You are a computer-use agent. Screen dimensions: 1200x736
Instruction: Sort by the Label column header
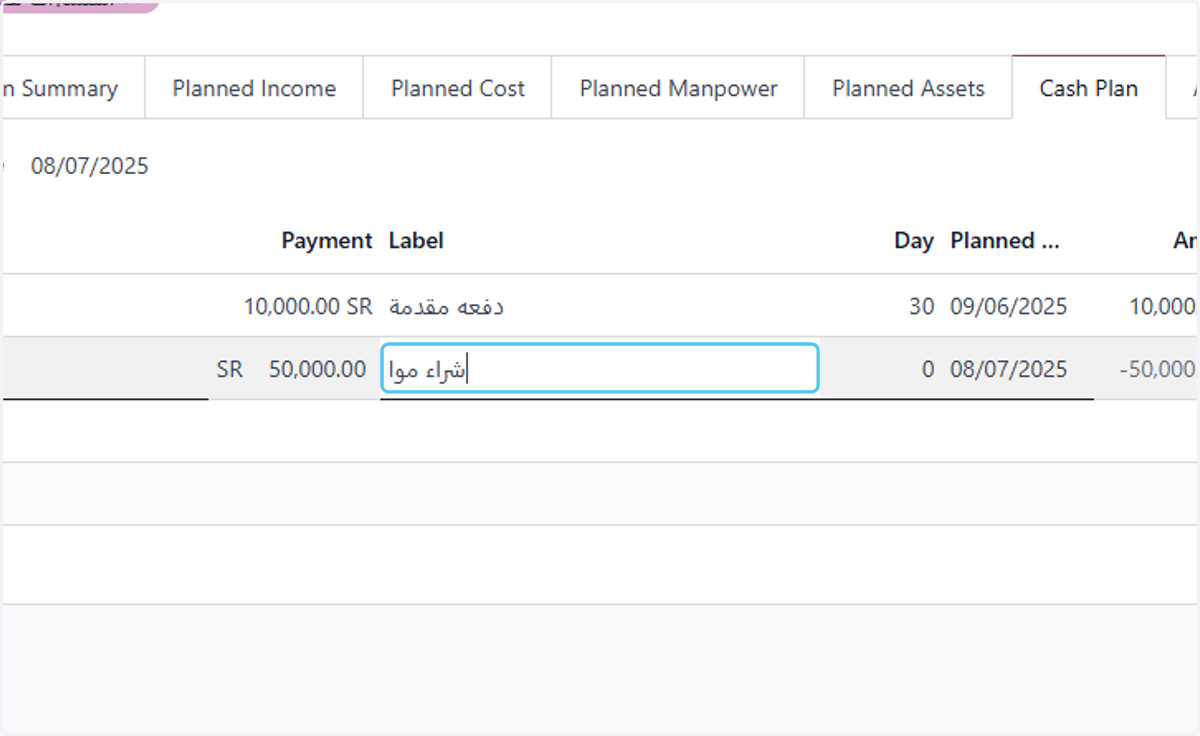[x=416, y=241]
